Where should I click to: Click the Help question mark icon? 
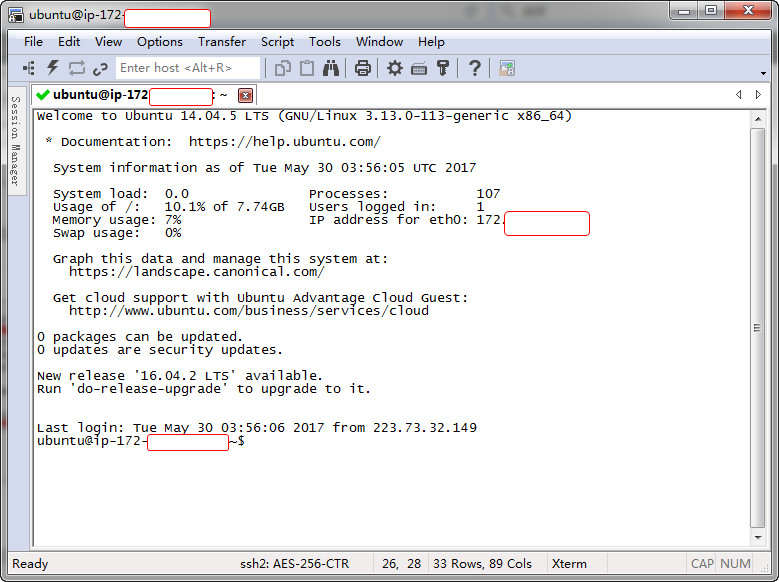click(475, 68)
